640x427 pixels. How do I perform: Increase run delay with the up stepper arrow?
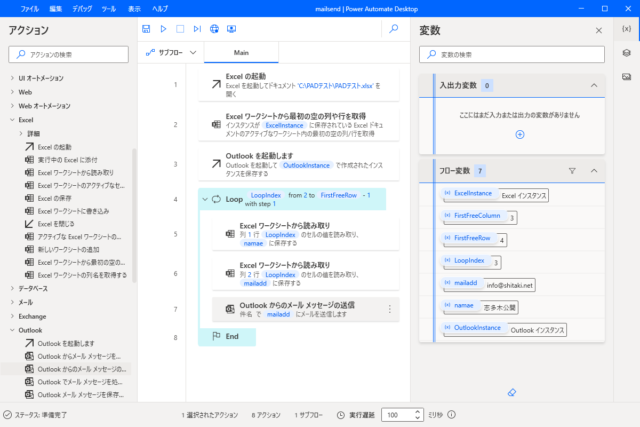coord(418,411)
